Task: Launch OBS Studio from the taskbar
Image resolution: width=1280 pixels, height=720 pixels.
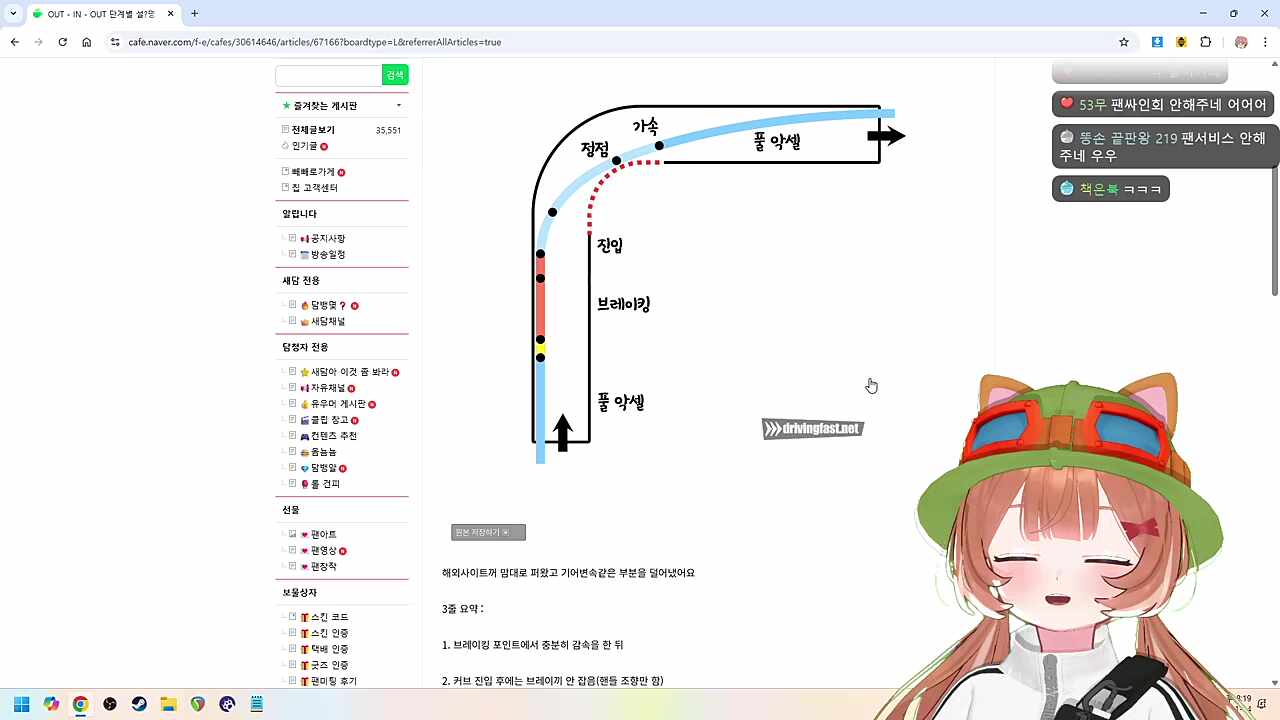Action: pyautogui.click(x=110, y=704)
